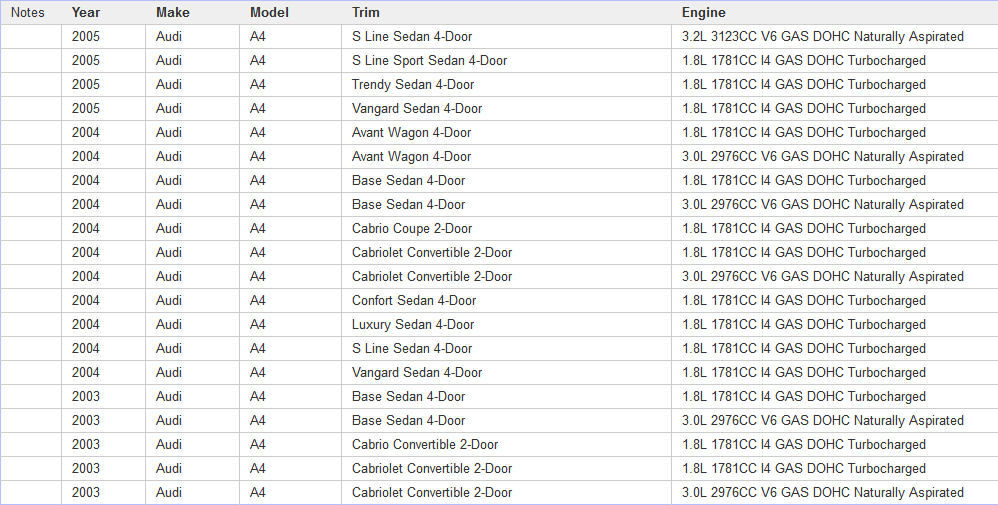Click the Engine column header

coord(704,13)
